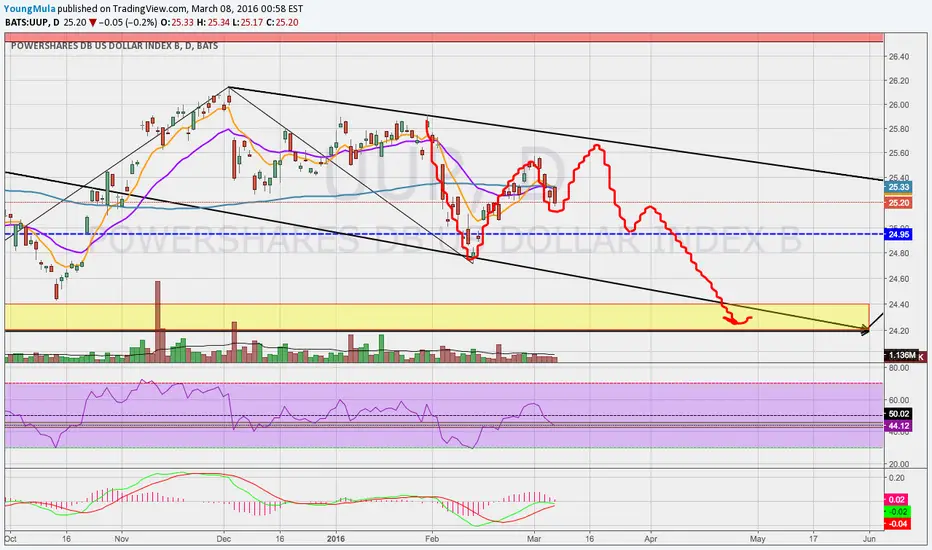Select the green -0.02 MACD tag
Viewport: 932px width, 550px height.
tap(898, 512)
